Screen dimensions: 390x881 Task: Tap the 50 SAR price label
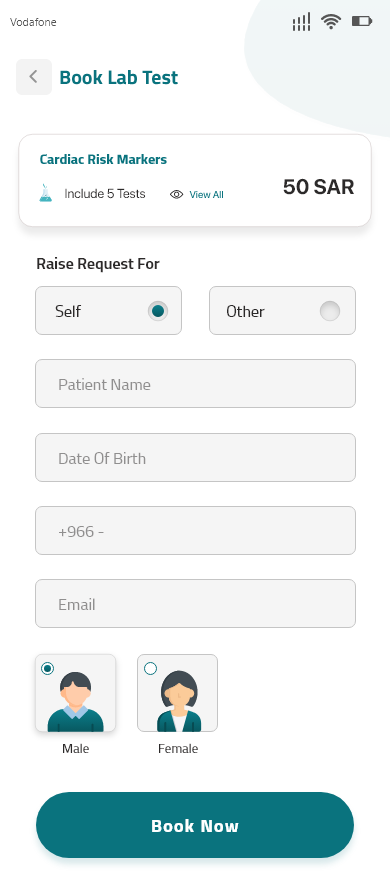click(x=319, y=187)
